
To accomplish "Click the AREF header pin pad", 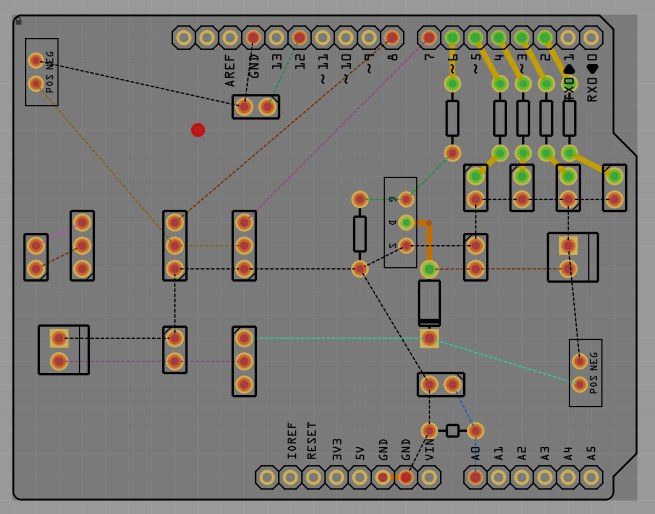I will pos(230,38).
